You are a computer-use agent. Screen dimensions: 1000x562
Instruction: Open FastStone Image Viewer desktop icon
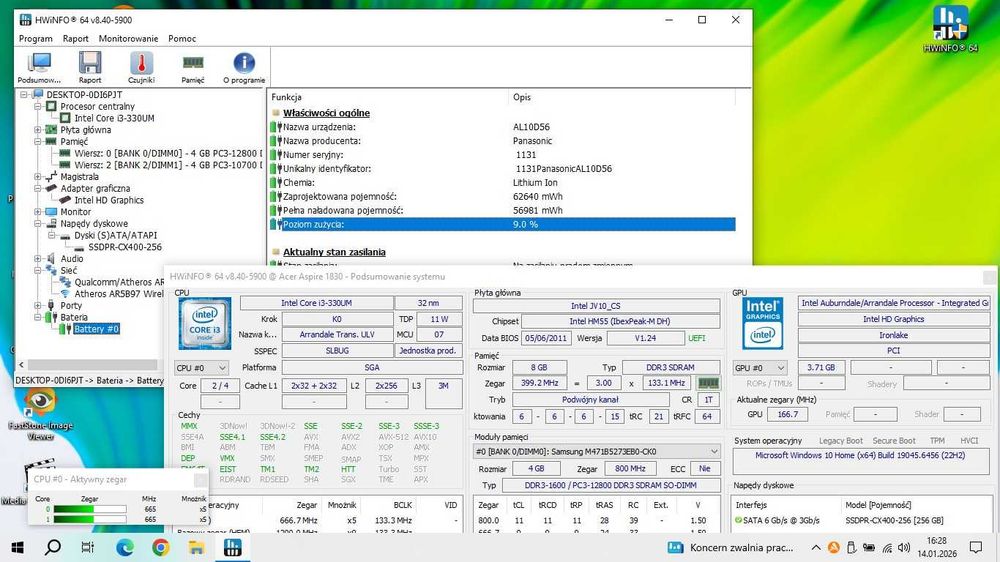click(41, 415)
